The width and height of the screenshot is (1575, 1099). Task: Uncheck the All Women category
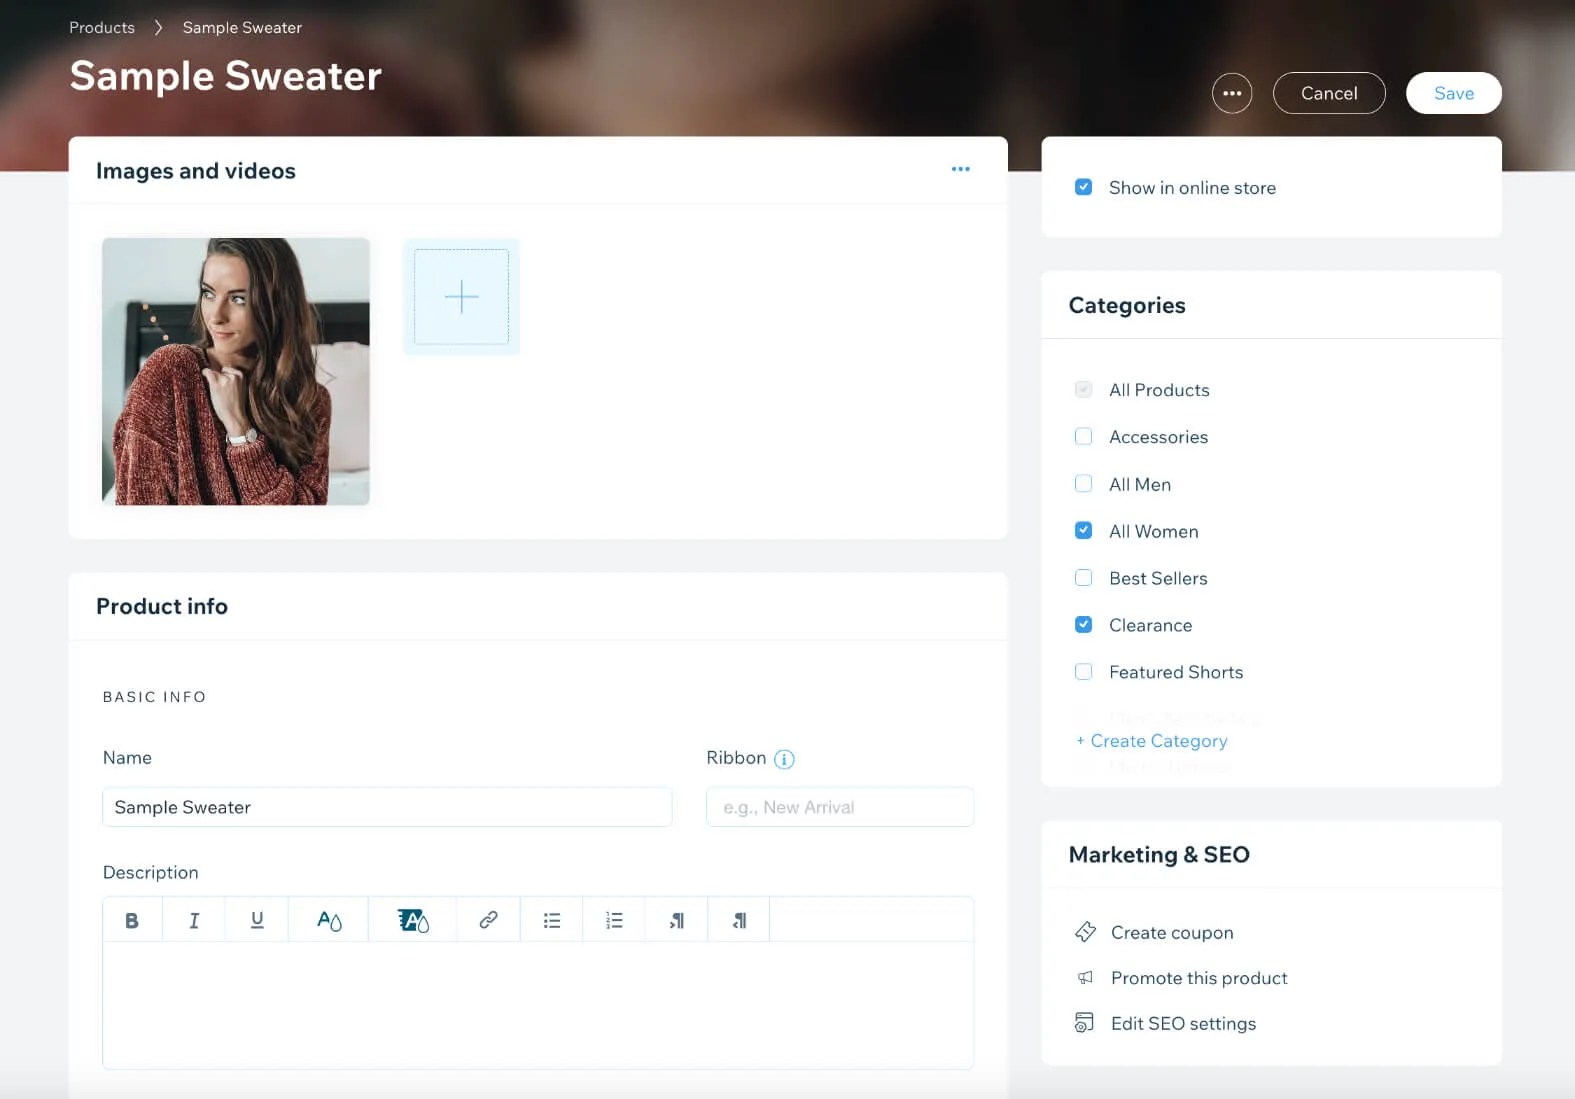1083,530
